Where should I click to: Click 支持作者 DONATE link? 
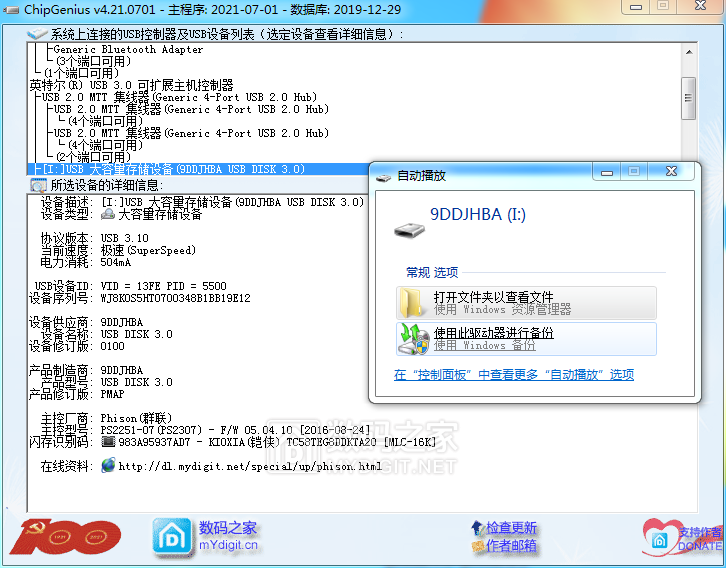(700, 539)
